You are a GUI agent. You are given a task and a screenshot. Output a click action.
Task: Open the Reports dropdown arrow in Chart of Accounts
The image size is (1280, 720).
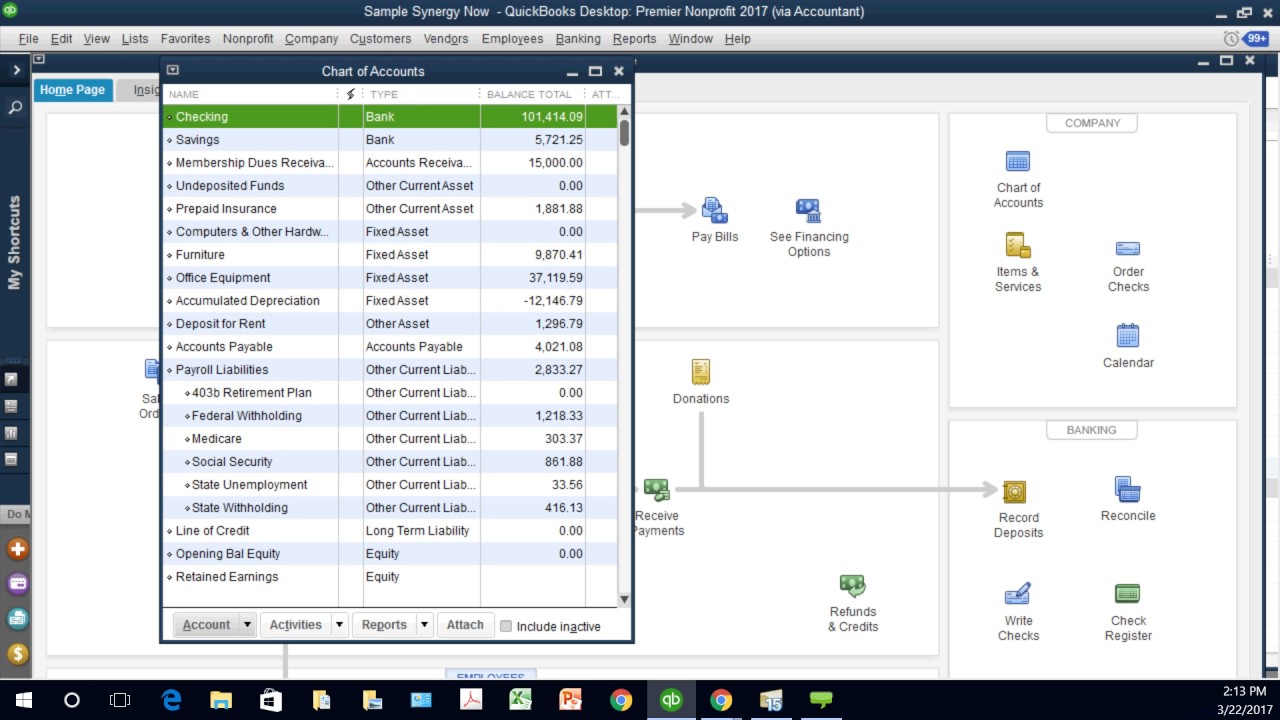pyautogui.click(x=424, y=625)
